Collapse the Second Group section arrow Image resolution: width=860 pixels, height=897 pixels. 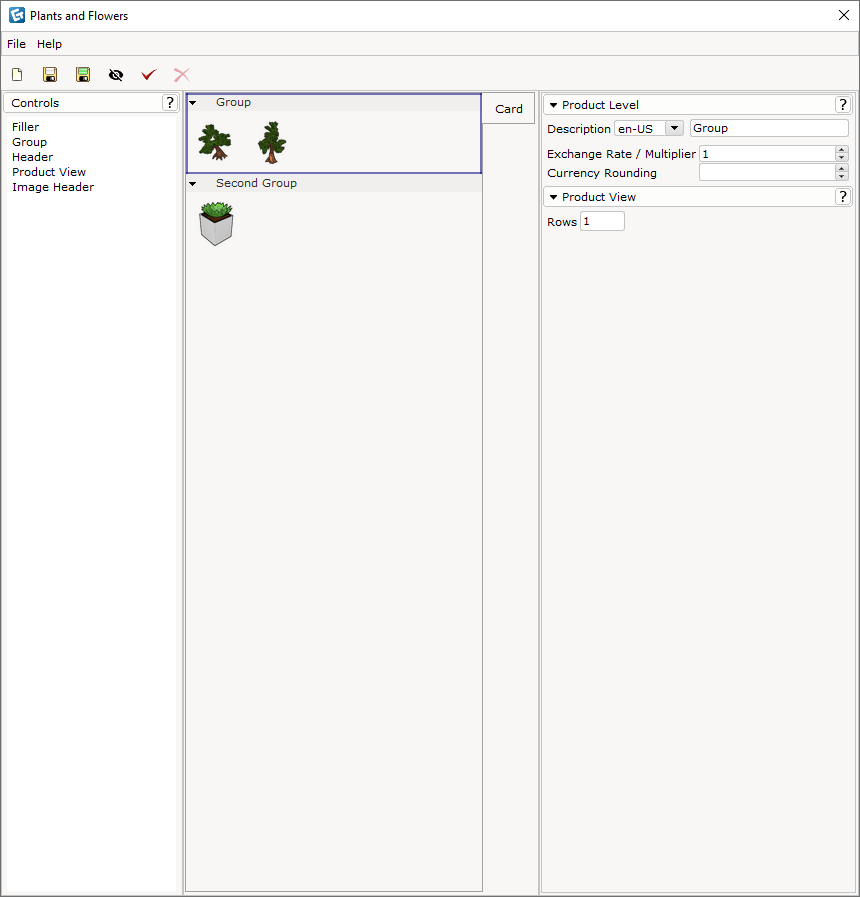point(193,184)
